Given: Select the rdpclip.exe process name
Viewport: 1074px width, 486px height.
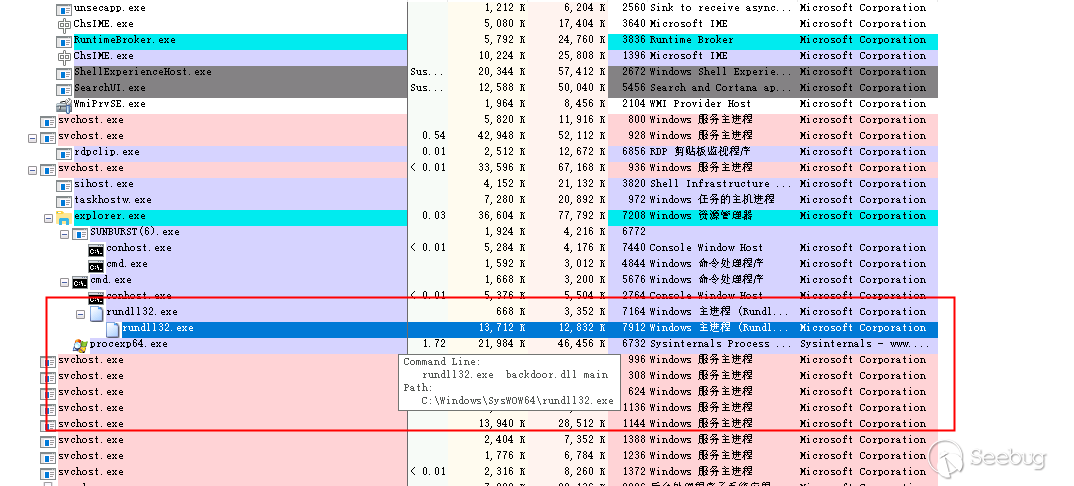Looking at the screenshot, I should [106, 152].
